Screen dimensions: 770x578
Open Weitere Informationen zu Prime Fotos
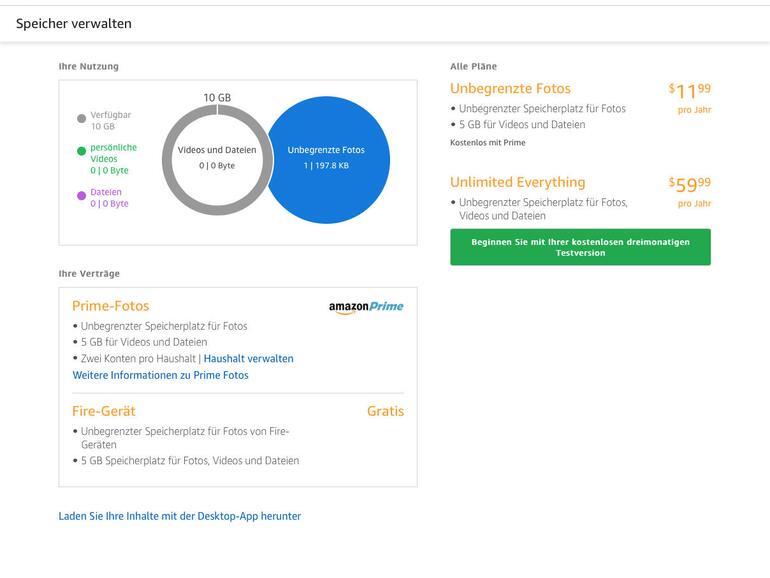click(160, 375)
